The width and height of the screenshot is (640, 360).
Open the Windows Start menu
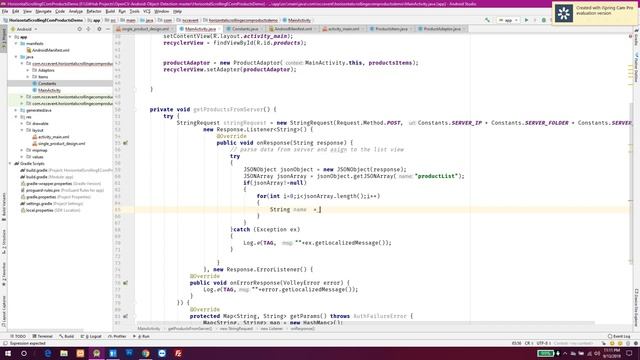point(8,353)
